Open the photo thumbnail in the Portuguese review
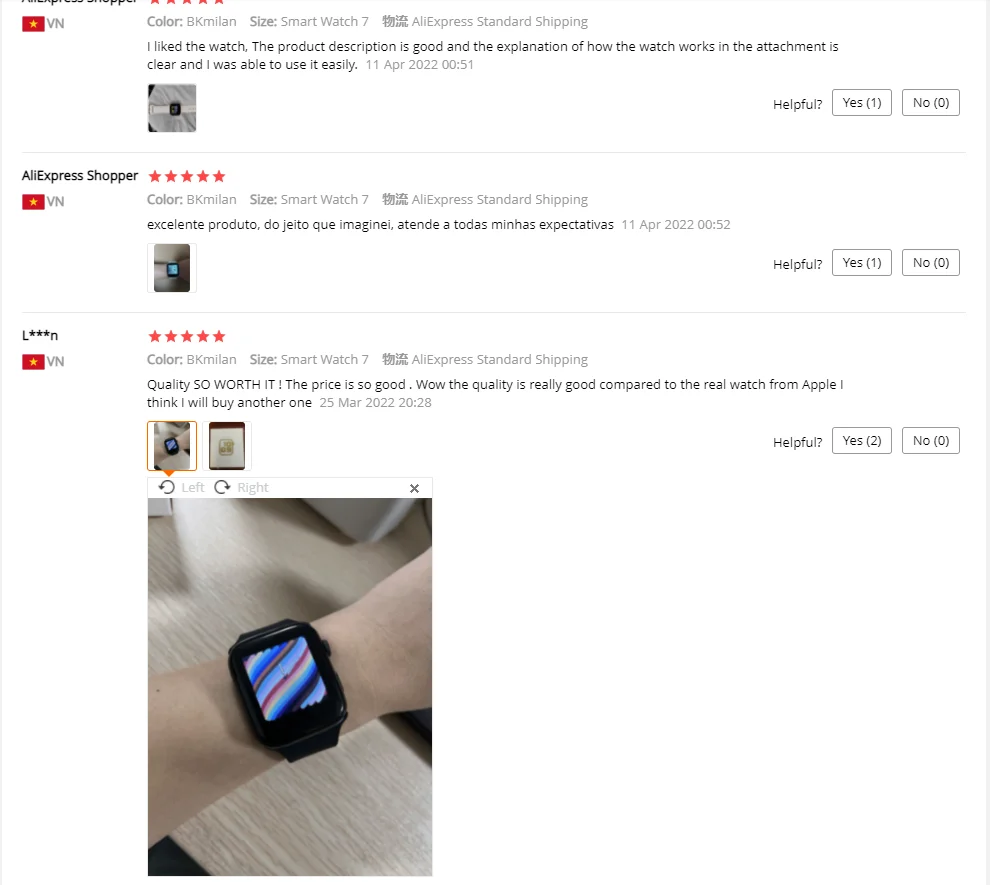The height and width of the screenshot is (885, 990). pos(172,268)
